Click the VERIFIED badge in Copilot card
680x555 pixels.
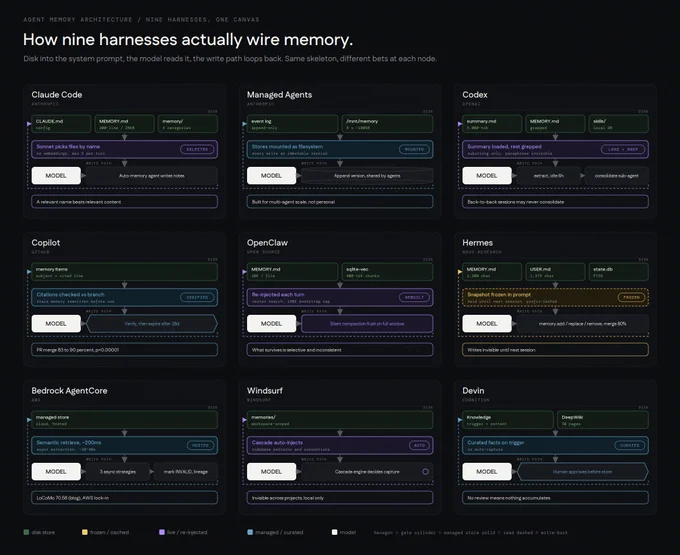point(197,297)
